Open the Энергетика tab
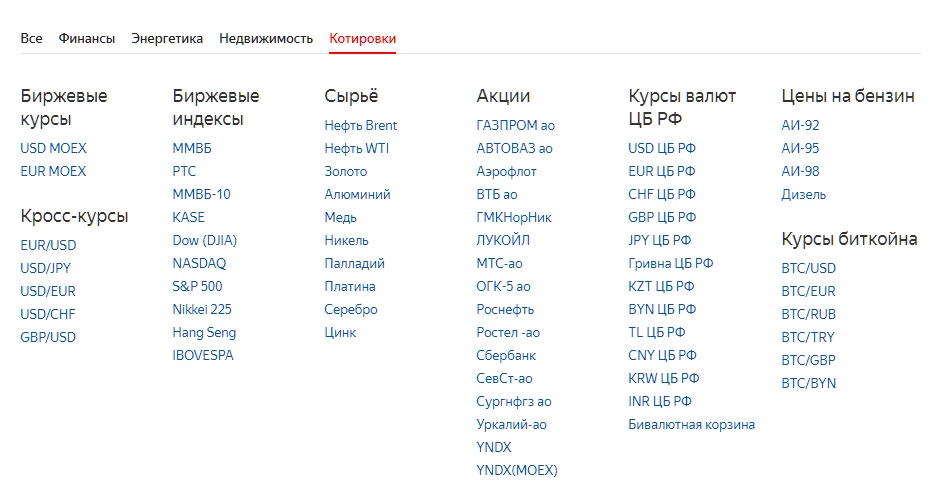 pos(167,38)
